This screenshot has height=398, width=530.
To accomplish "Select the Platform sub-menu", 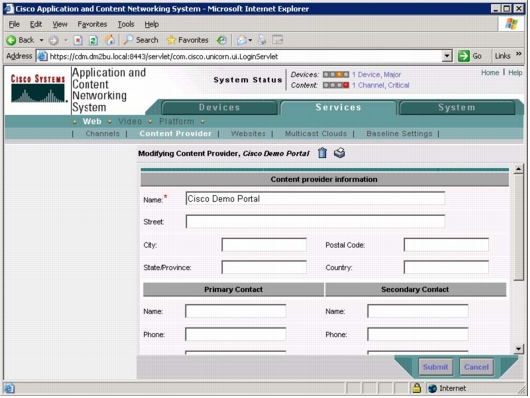I will pyautogui.click(x=176, y=121).
